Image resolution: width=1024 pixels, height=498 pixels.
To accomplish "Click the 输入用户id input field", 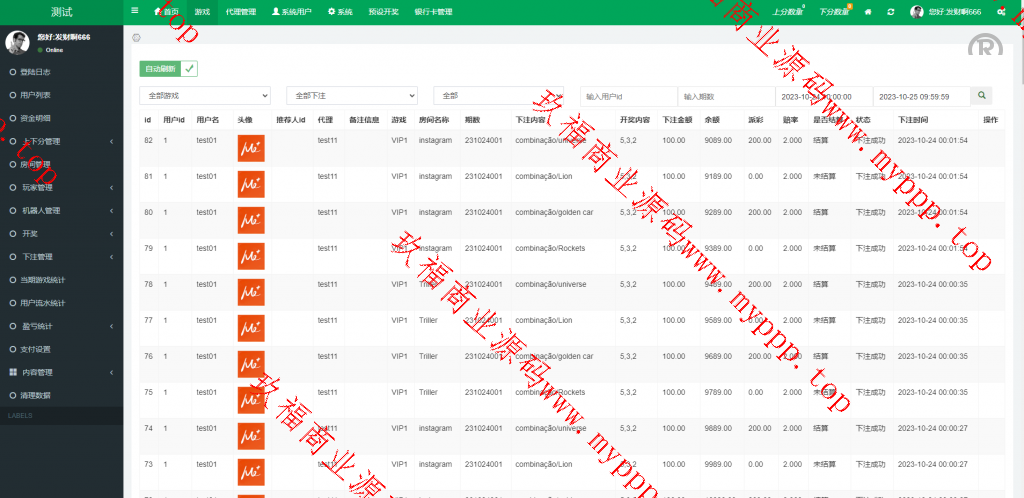I will [x=627, y=96].
